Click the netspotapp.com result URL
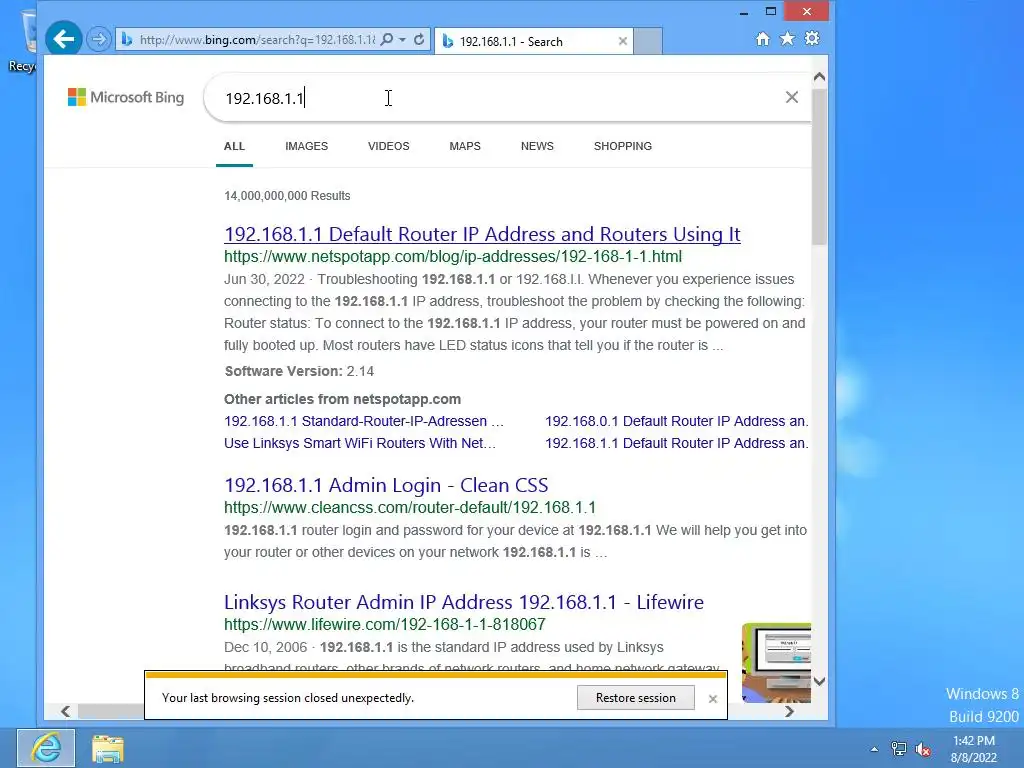 [453, 257]
